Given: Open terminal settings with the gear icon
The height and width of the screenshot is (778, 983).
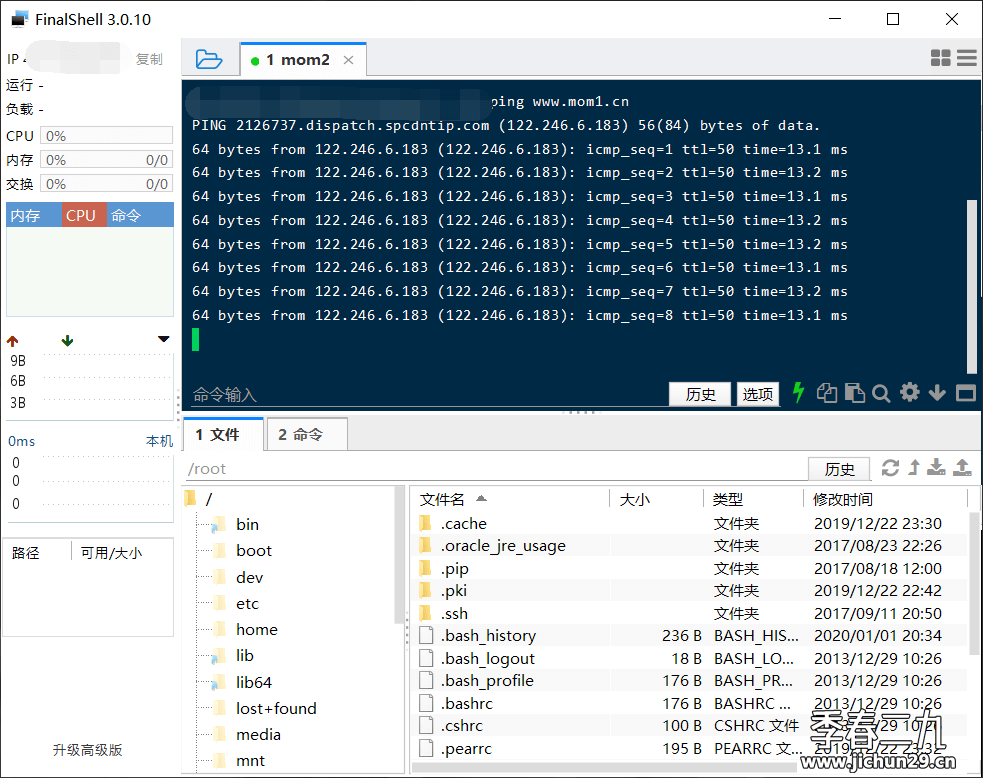Looking at the screenshot, I should [909, 392].
